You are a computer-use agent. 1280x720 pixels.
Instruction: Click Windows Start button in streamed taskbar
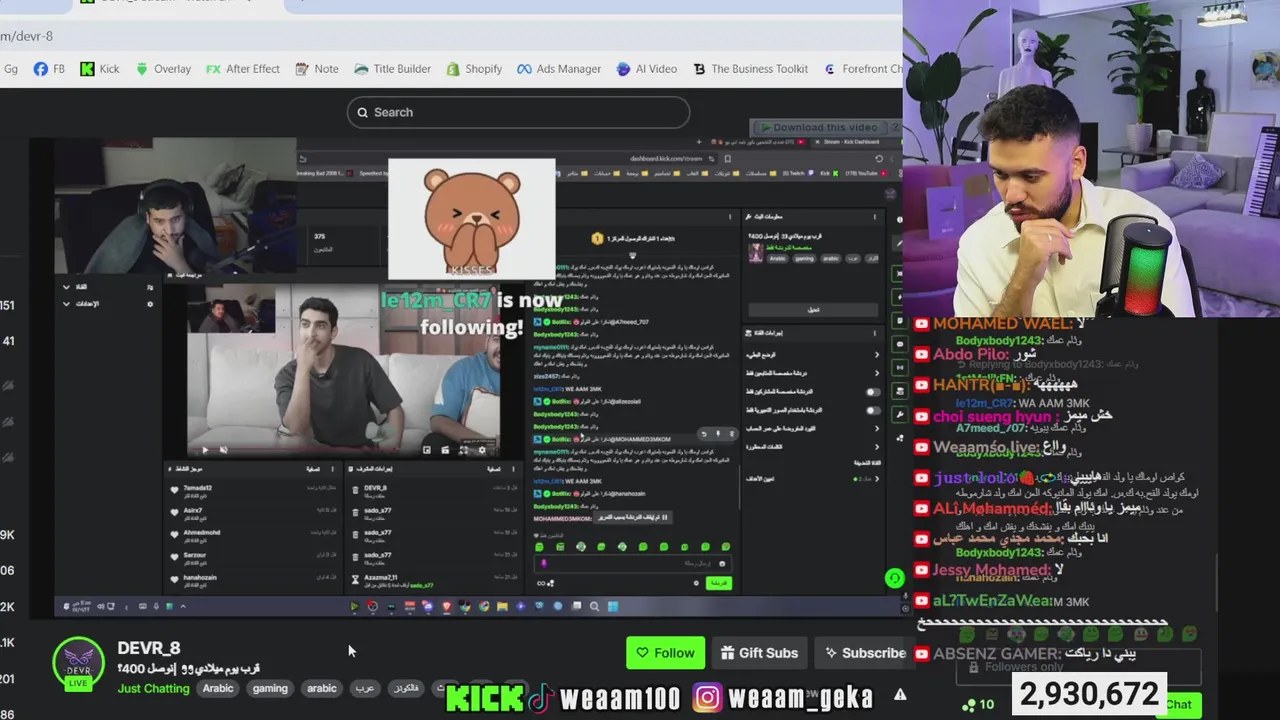[613, 606]
